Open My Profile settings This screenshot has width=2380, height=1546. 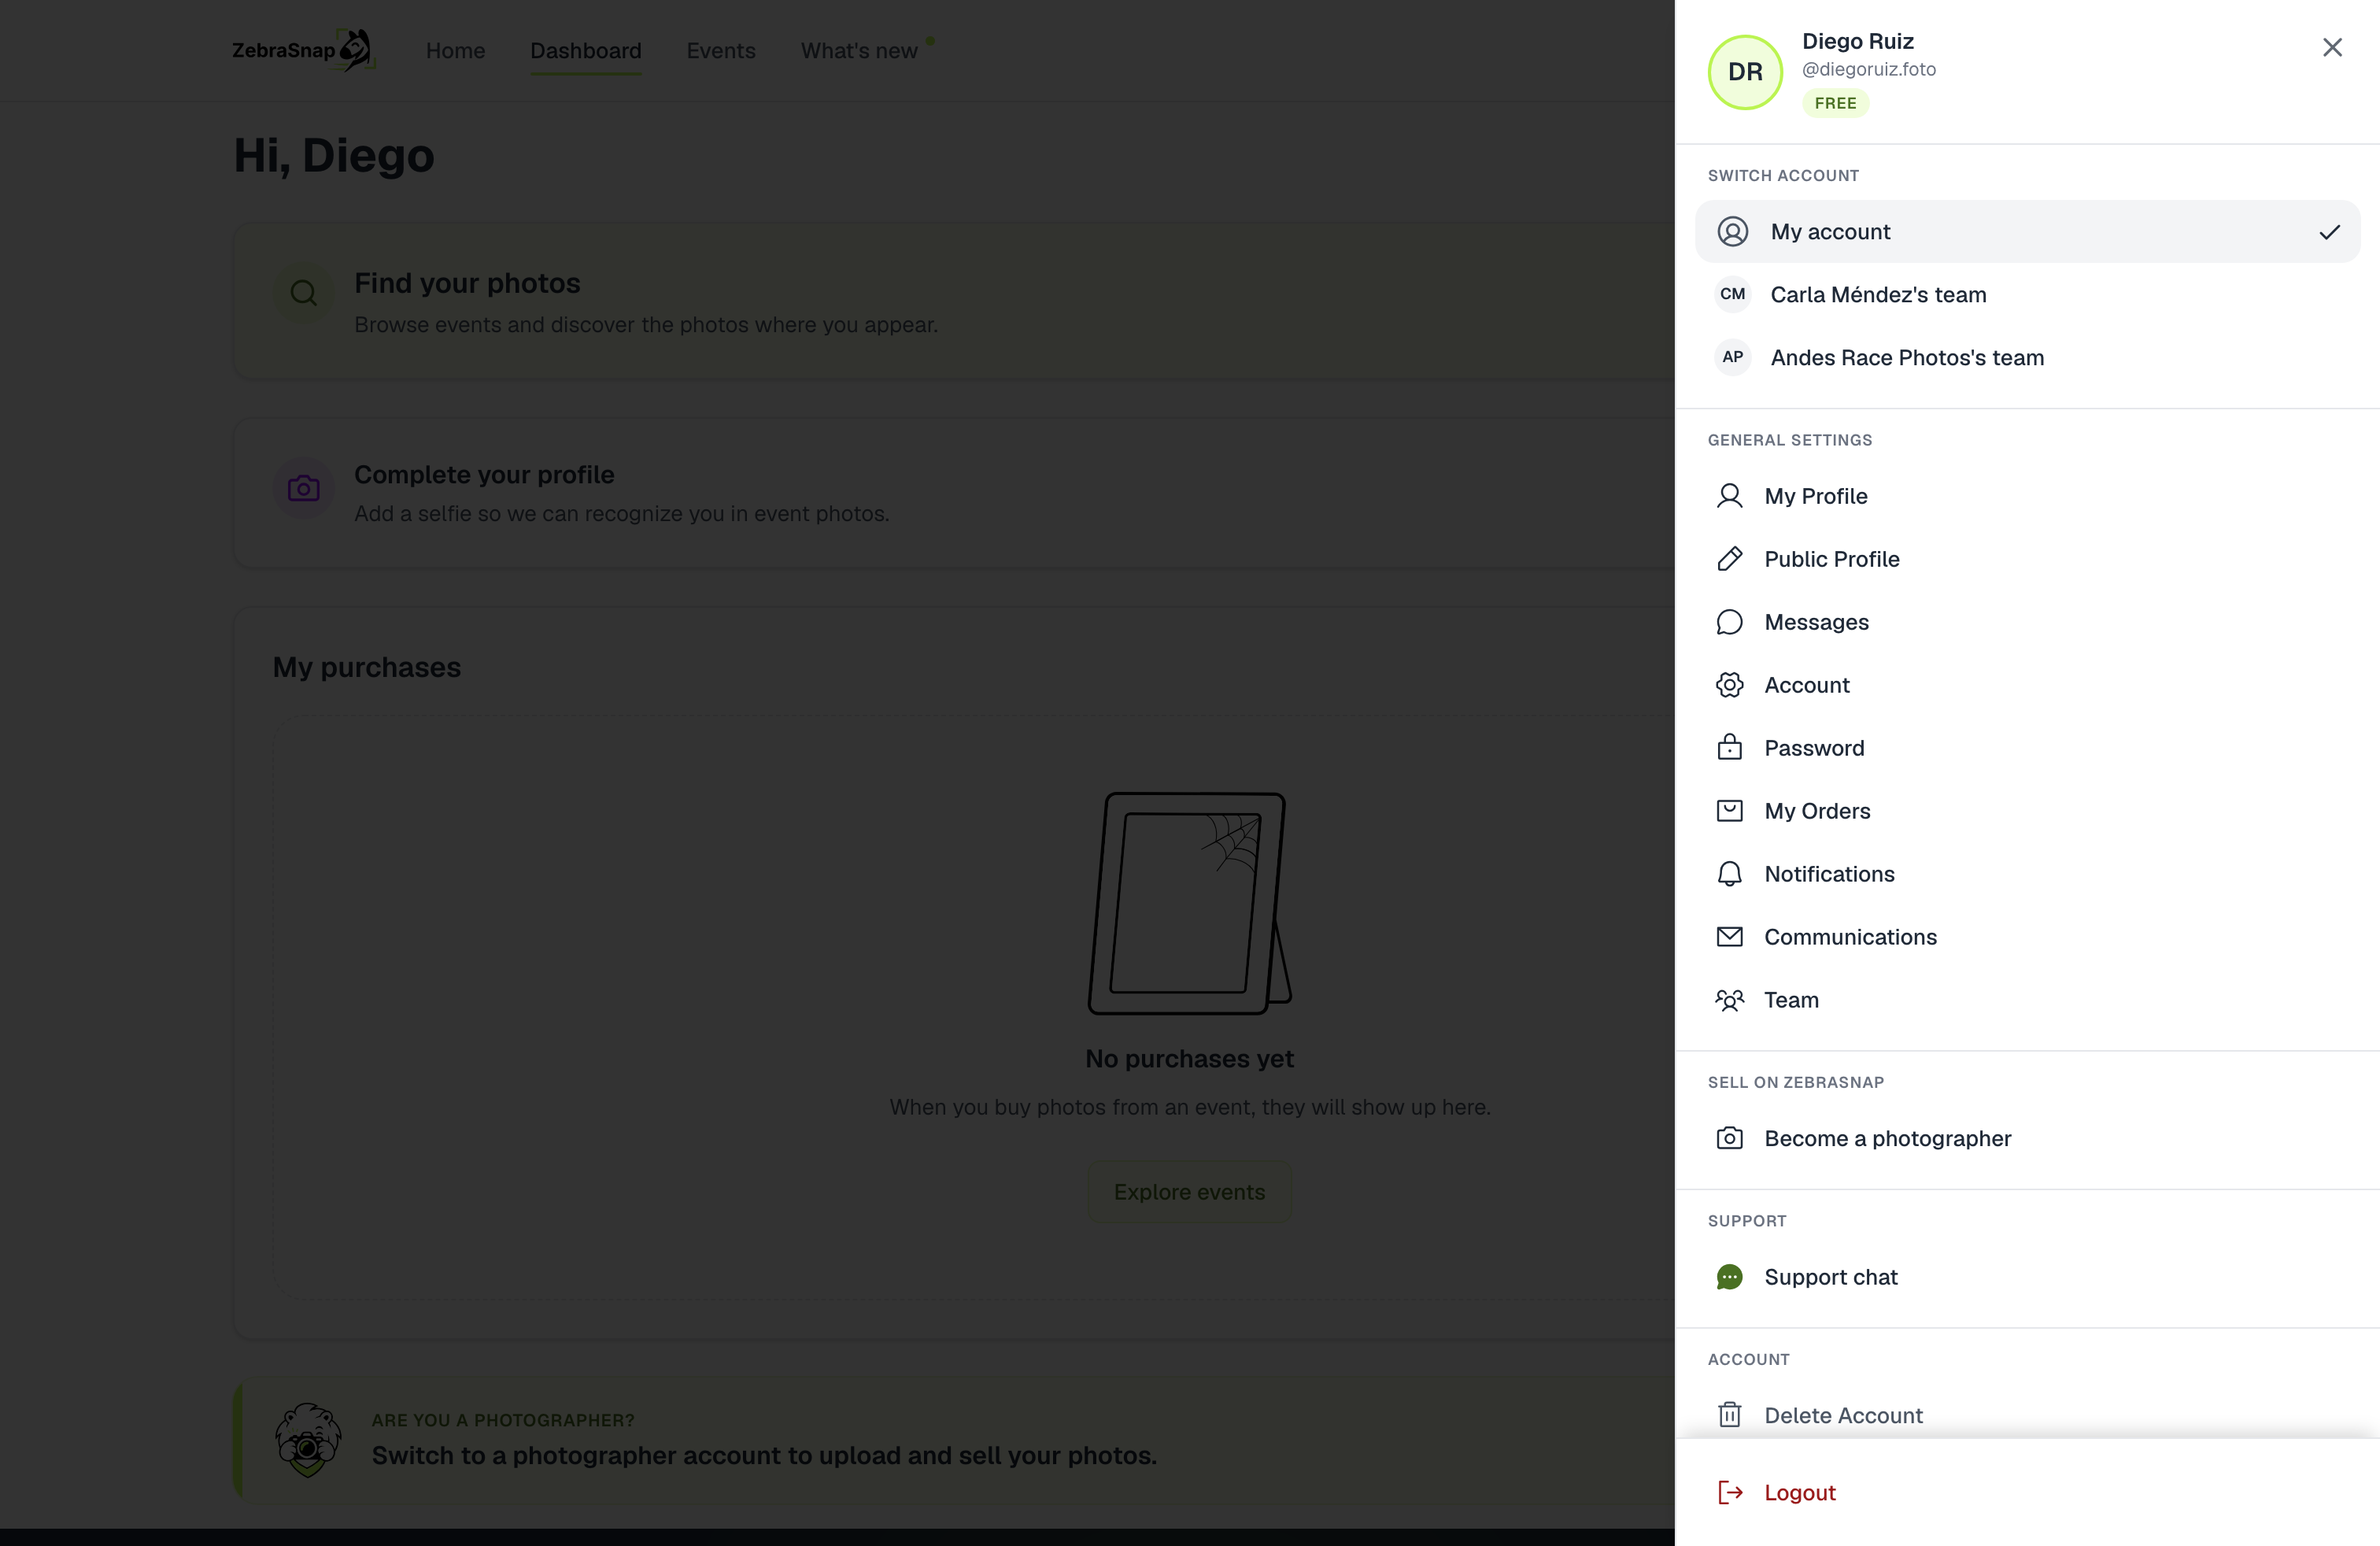[x=2028, y=496]
